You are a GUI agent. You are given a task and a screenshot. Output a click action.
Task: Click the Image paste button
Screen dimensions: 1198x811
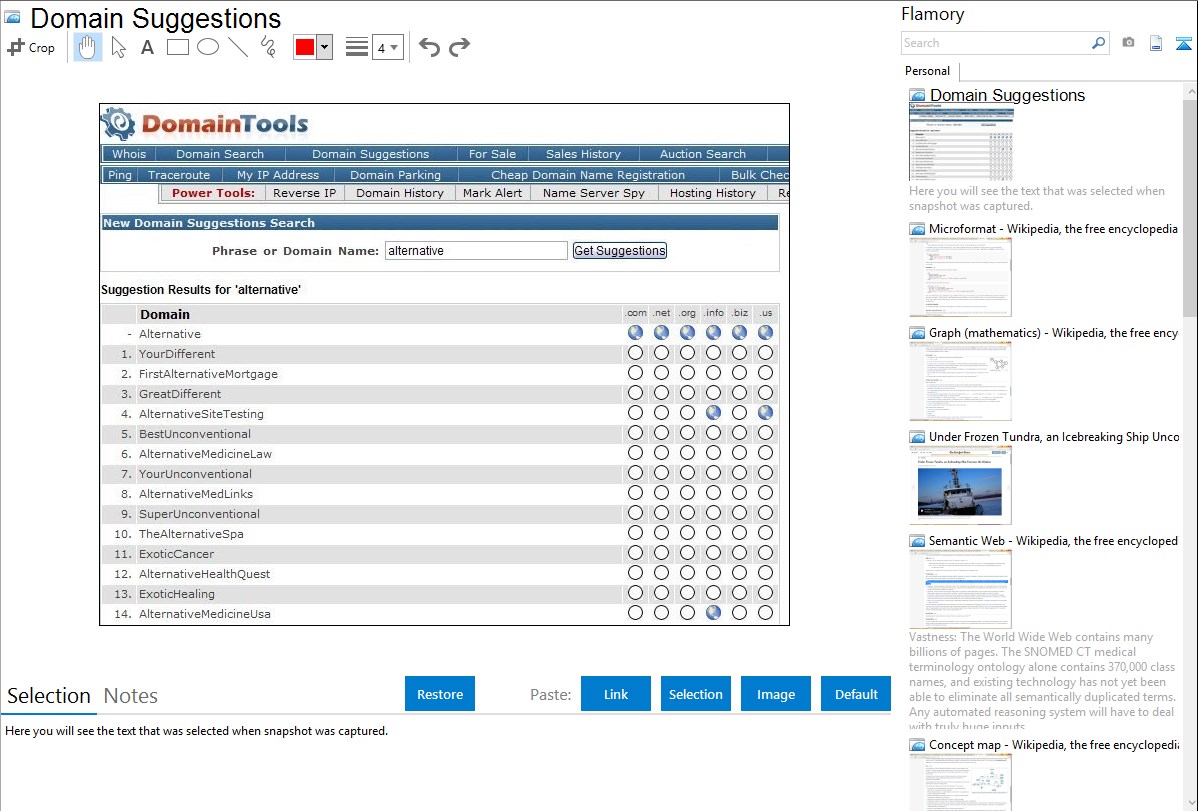(775, 694)
